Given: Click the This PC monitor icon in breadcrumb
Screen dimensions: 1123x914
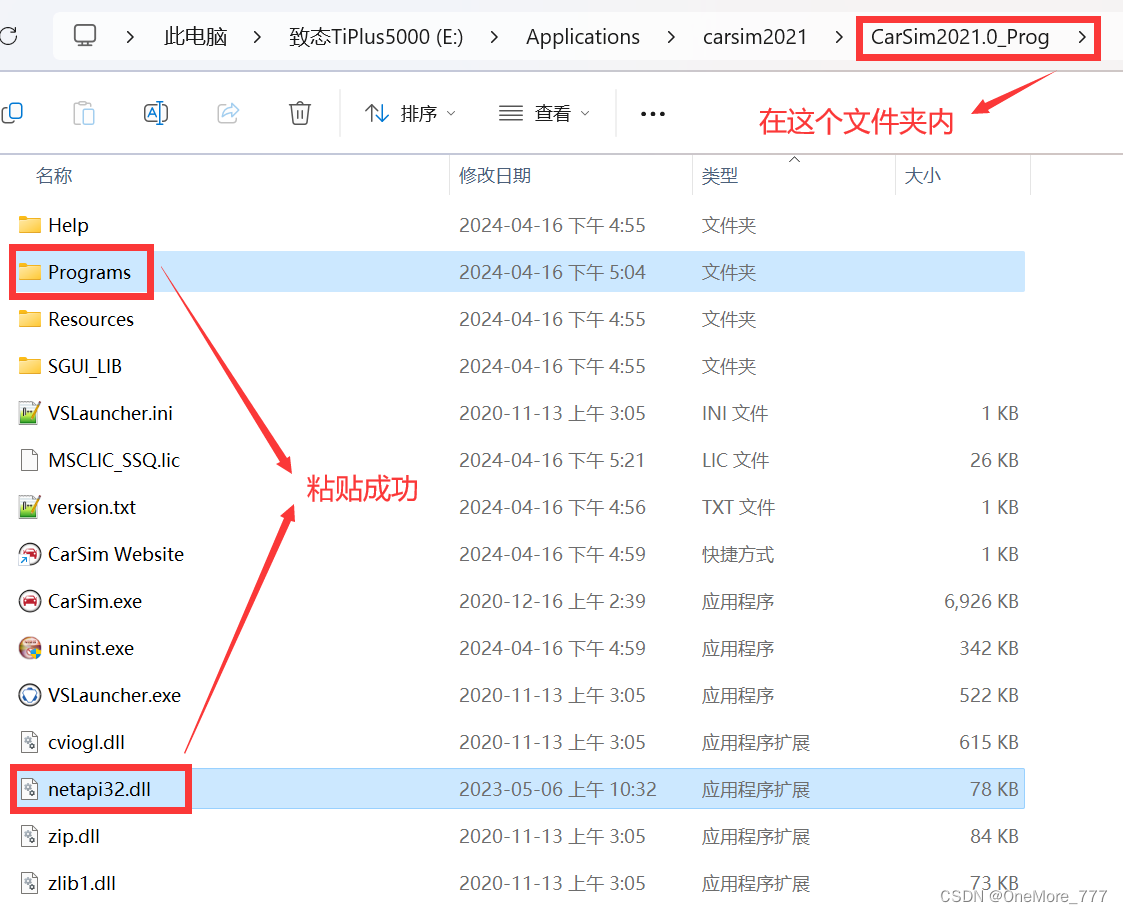Looking at the screenshot, I should (85, 36).
